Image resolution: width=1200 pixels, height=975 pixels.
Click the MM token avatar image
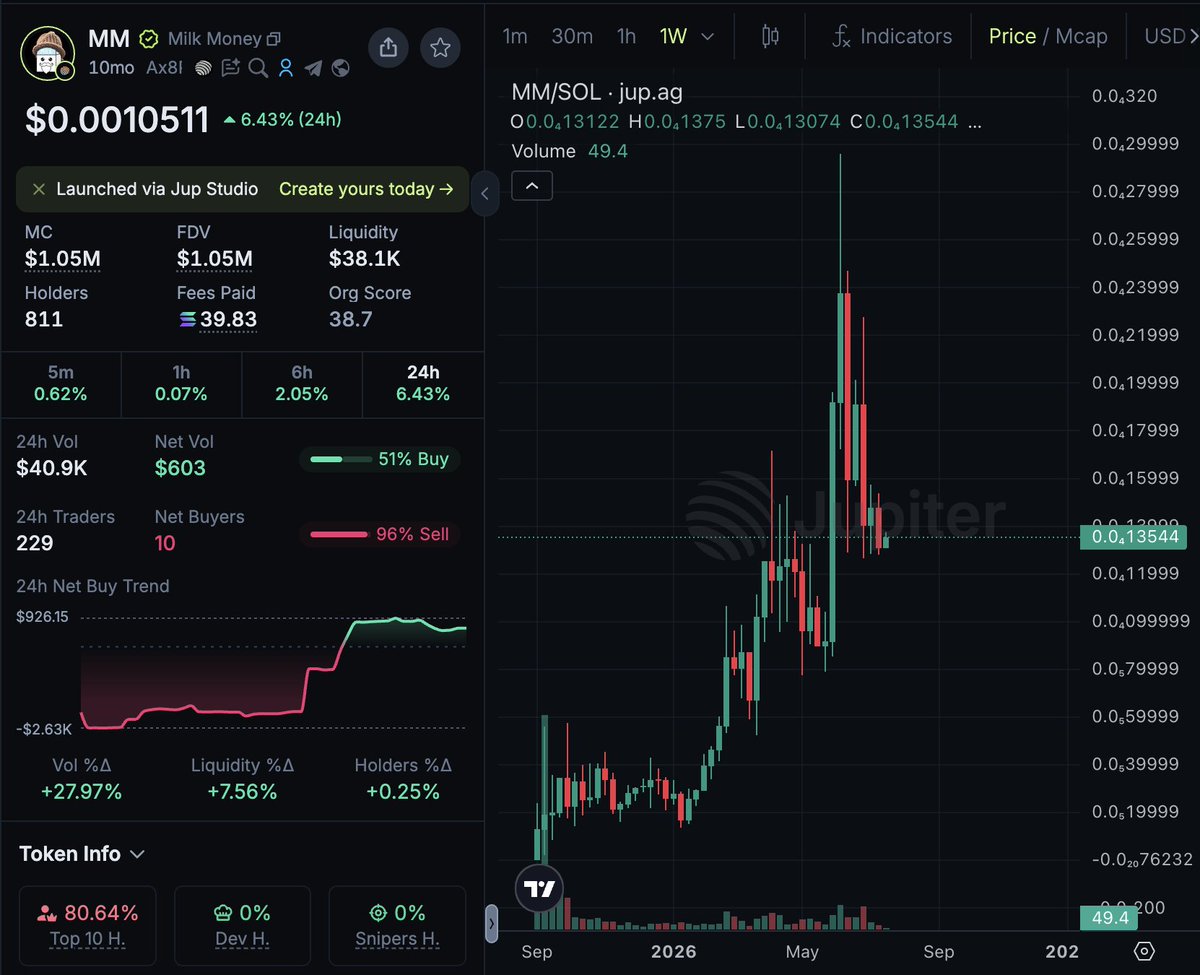[x=48, y=52]
